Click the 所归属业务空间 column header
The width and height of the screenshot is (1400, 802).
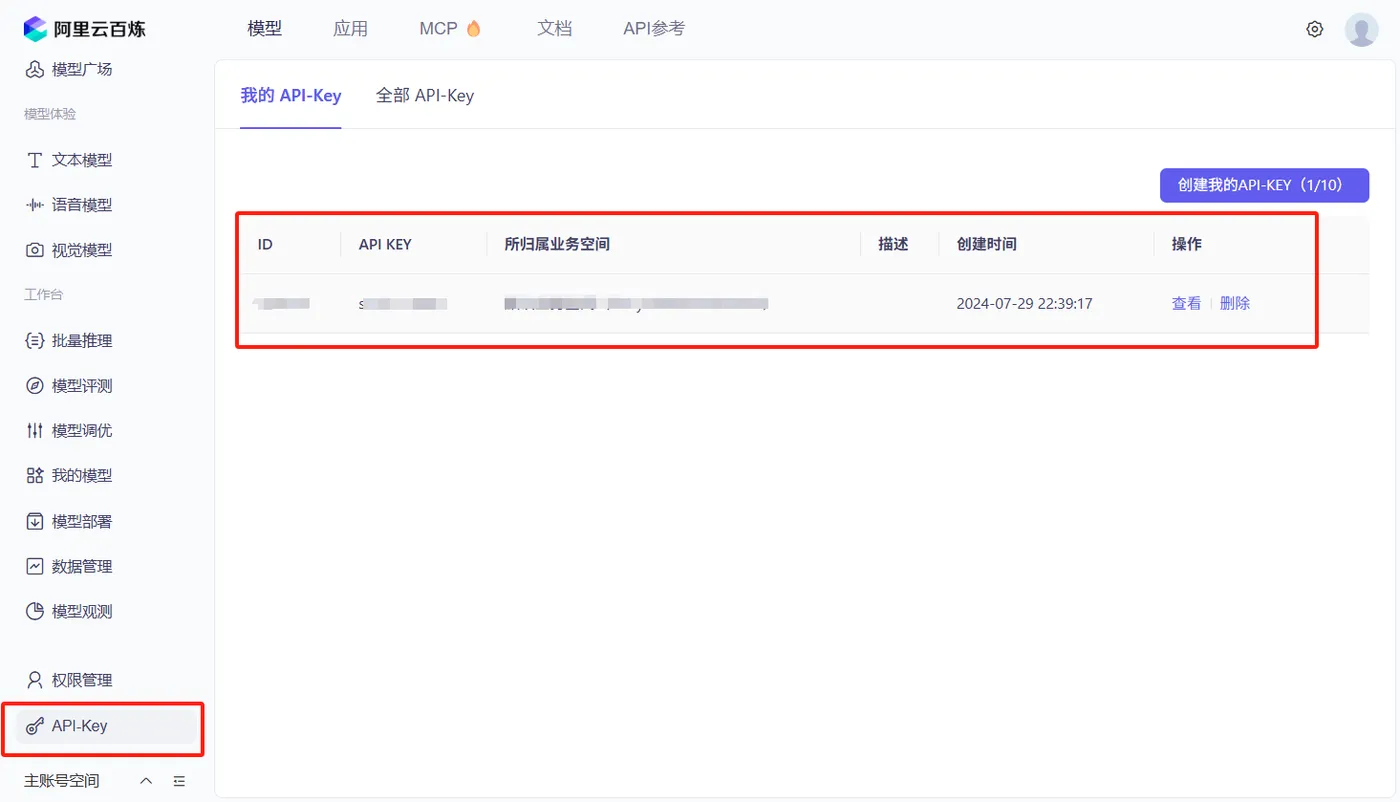pyautogui.click(x=557, y=244)
